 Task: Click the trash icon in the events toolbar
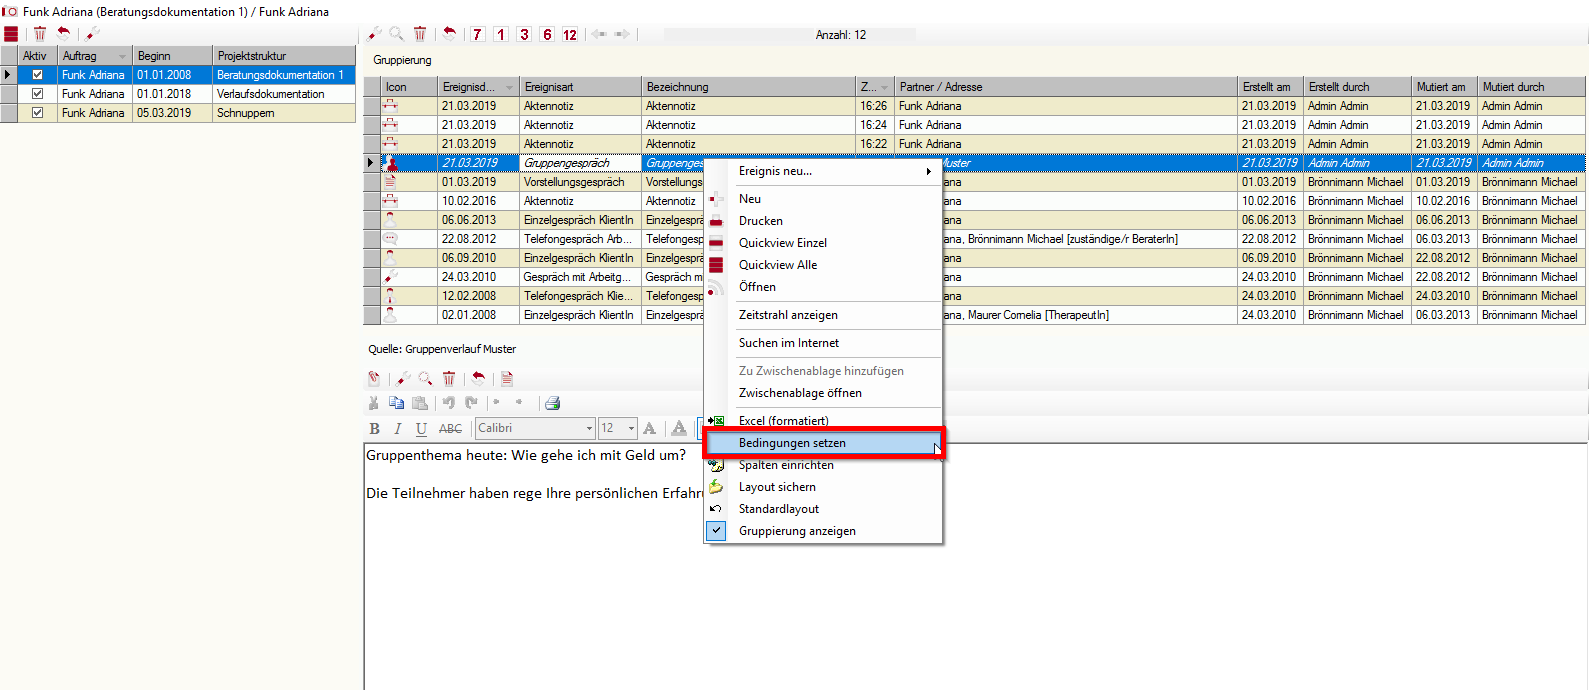point(420,34)
